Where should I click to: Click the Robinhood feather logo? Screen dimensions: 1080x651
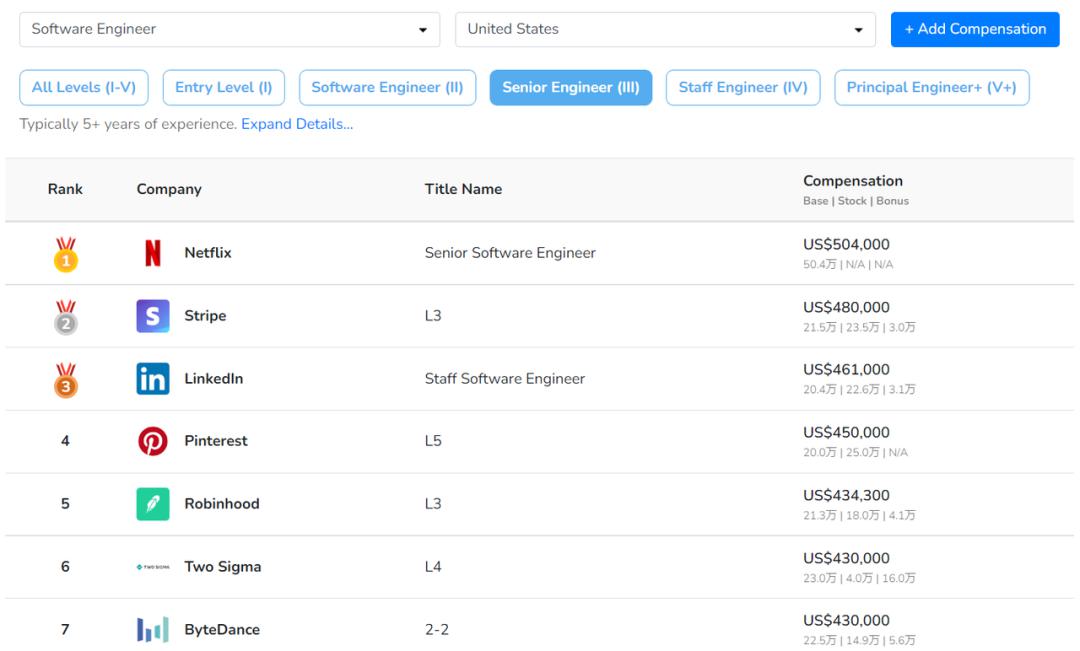153,504
